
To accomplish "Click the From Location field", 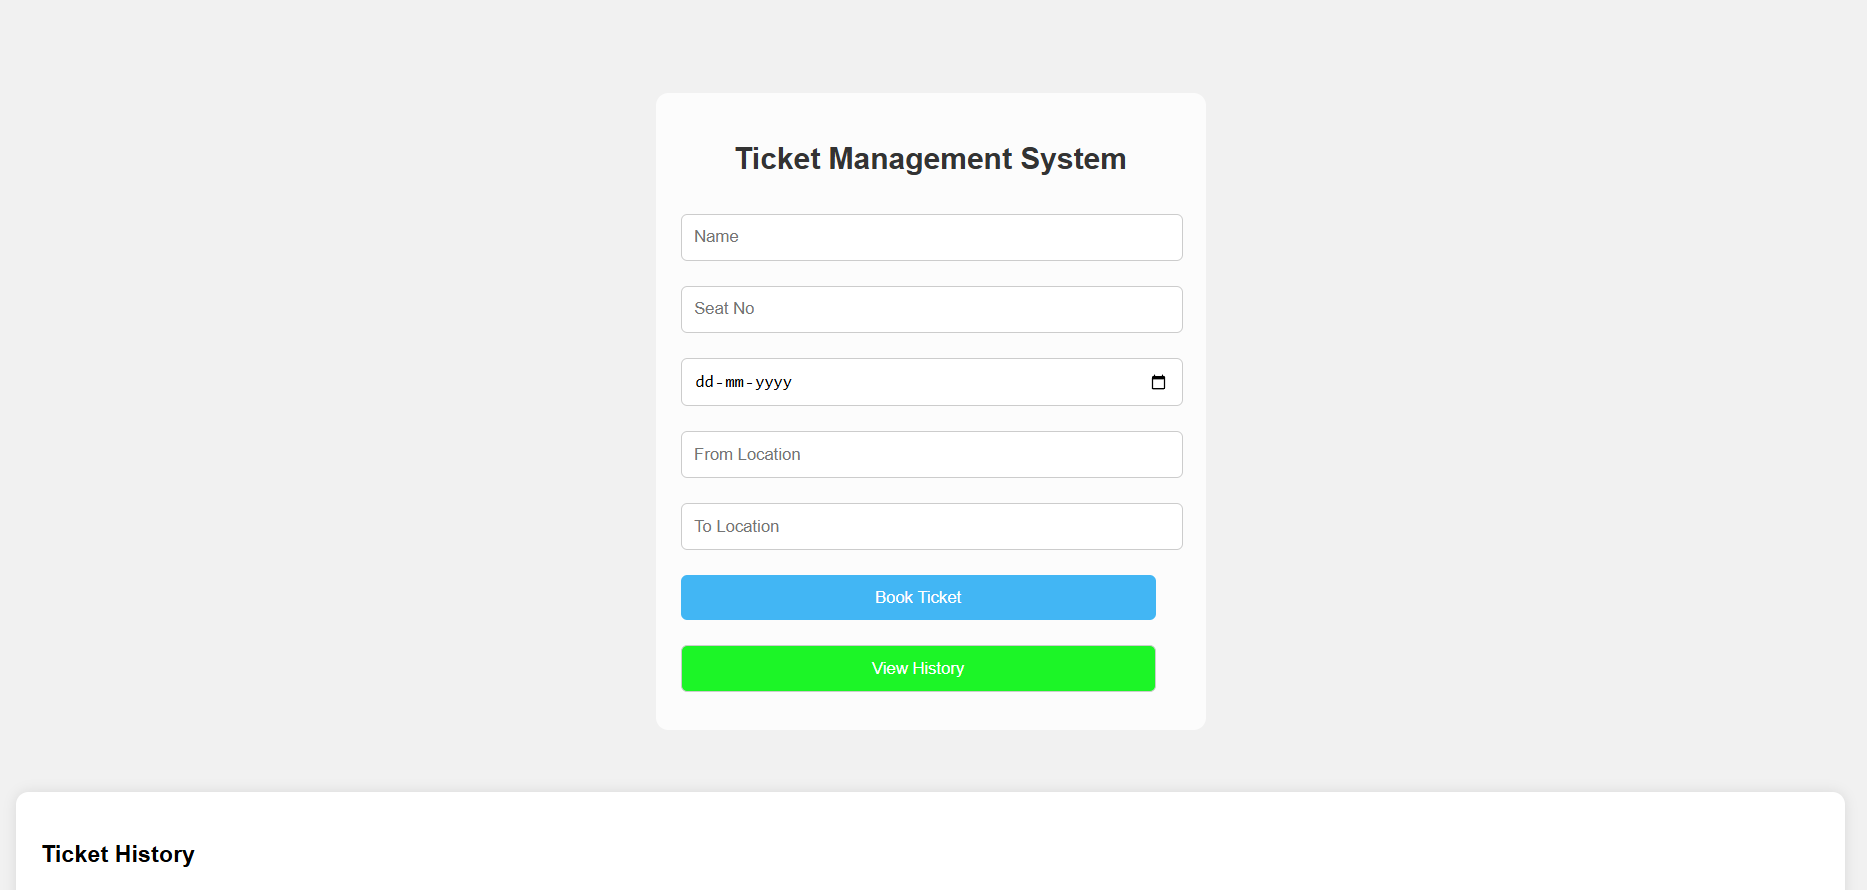I will 931,455.
